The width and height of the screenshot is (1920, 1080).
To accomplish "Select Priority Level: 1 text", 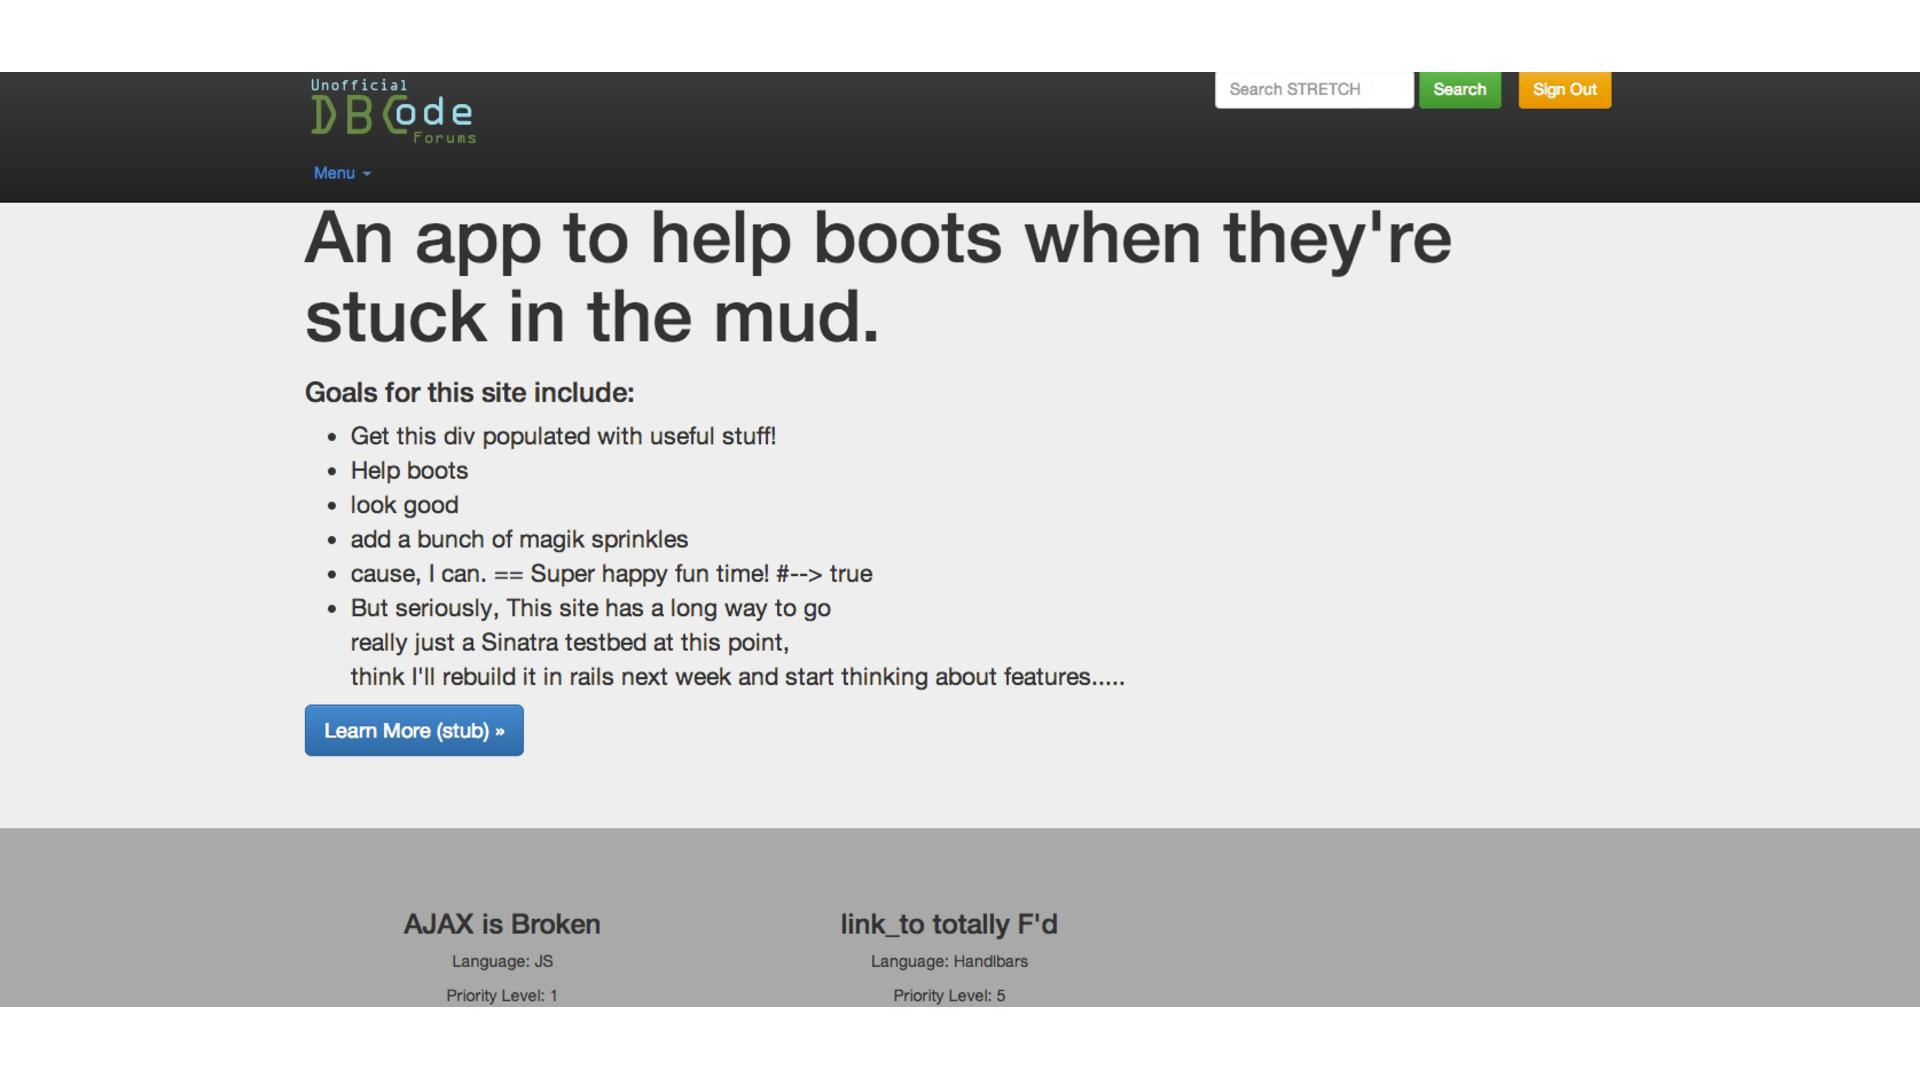I will click(502, 995).
